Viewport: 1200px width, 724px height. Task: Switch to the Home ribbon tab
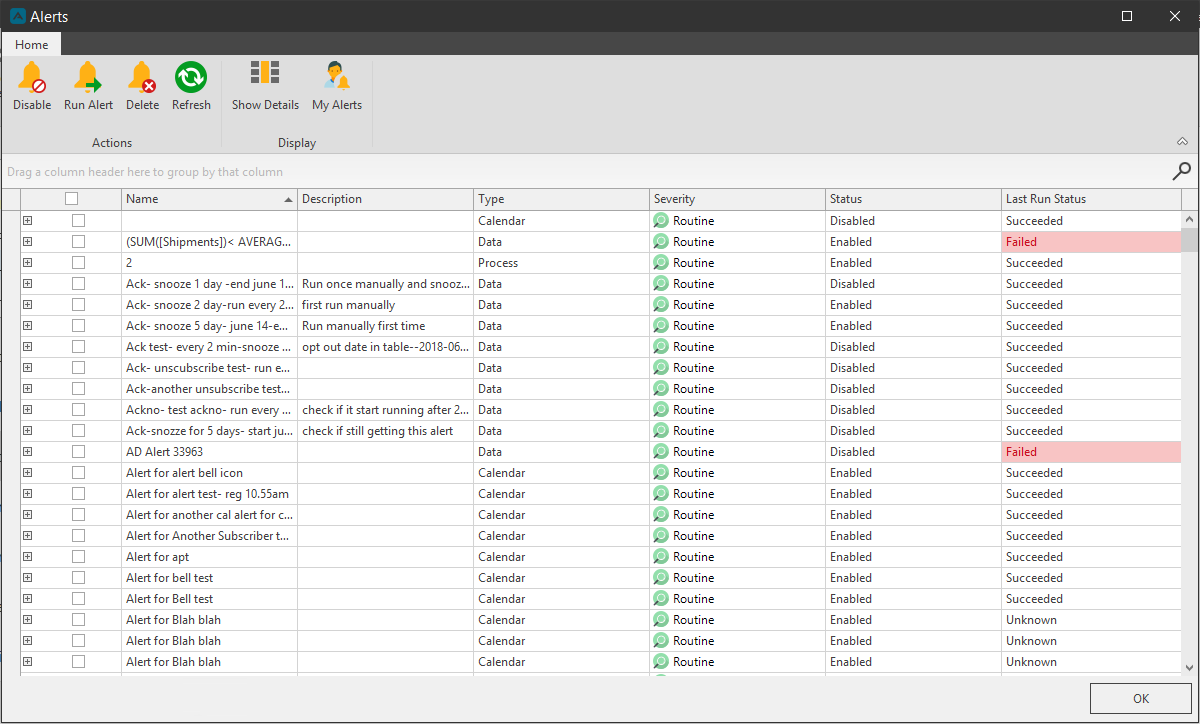click(31, 45)
